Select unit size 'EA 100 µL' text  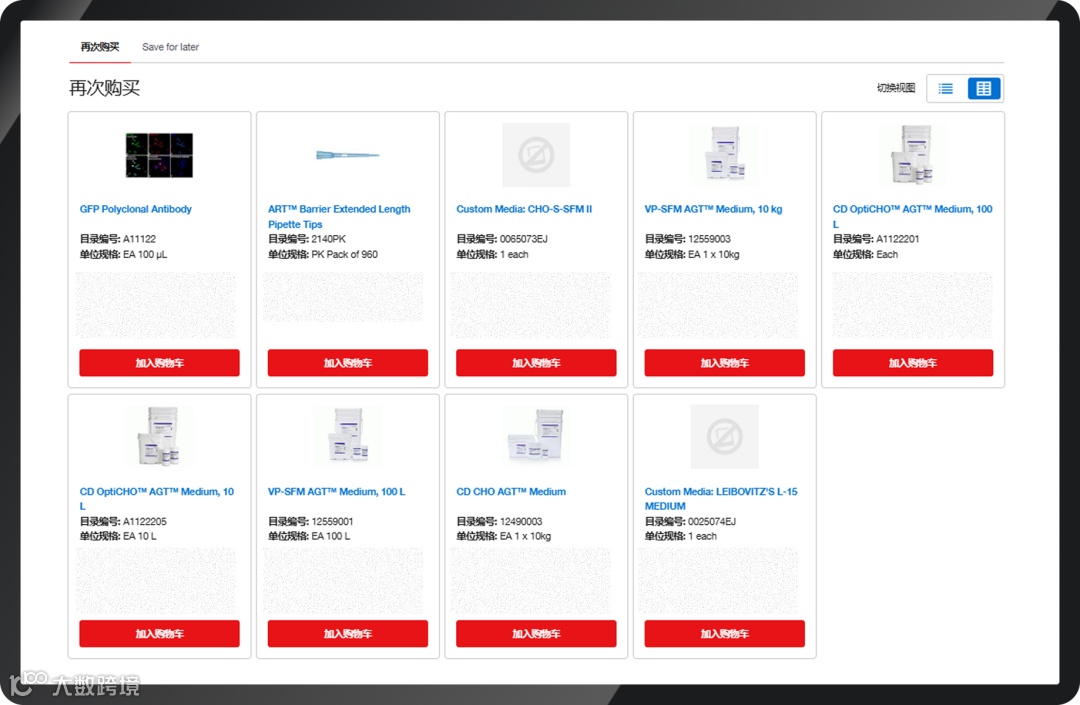pos(145,254)
